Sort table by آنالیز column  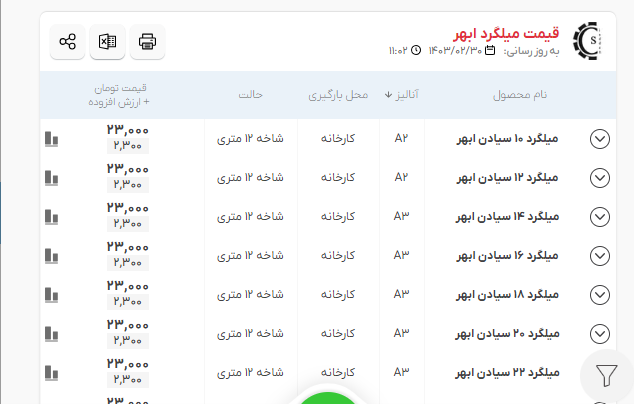[401, 95]
